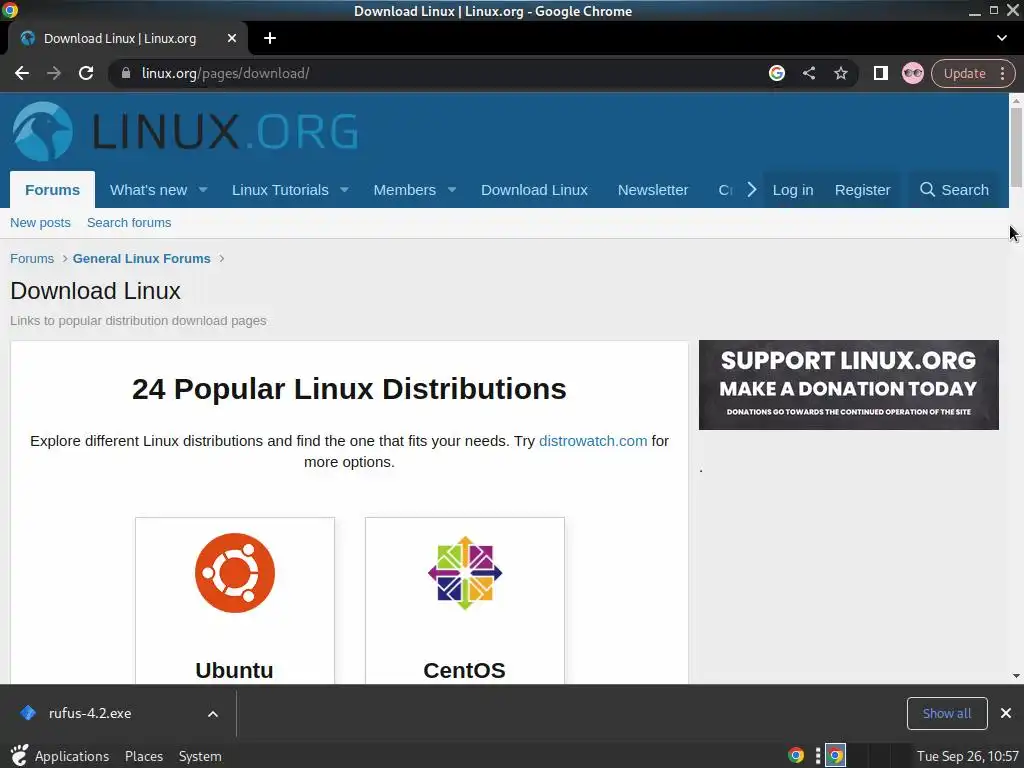Image resolution: width=1024 pixels, height=768 pixels.
Task: Click the scrollbar down arrow
Action: (x=1016, y=676)
